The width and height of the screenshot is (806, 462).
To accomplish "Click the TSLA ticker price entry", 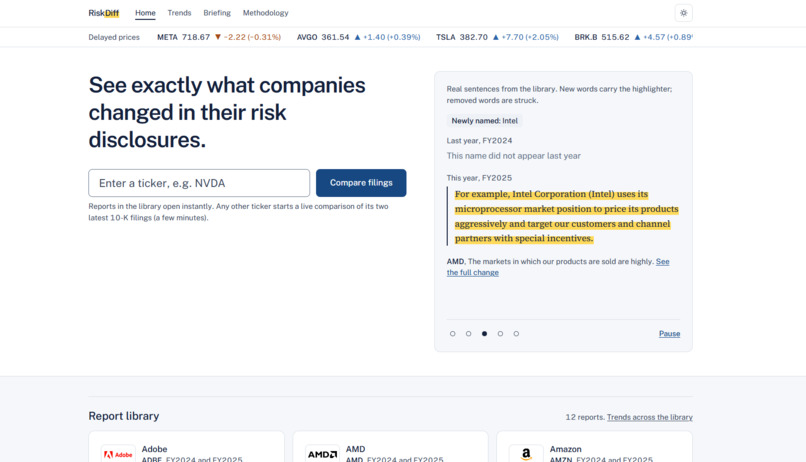I will pos(497,37).
